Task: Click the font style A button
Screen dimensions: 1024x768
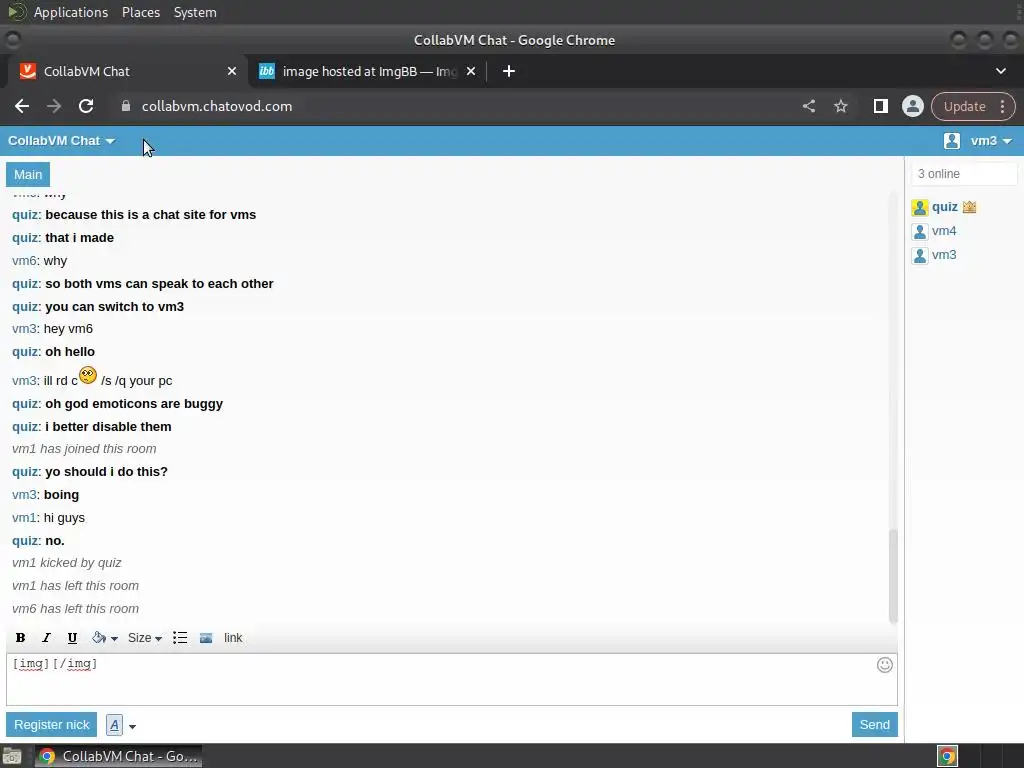Action: coord(114,725)
